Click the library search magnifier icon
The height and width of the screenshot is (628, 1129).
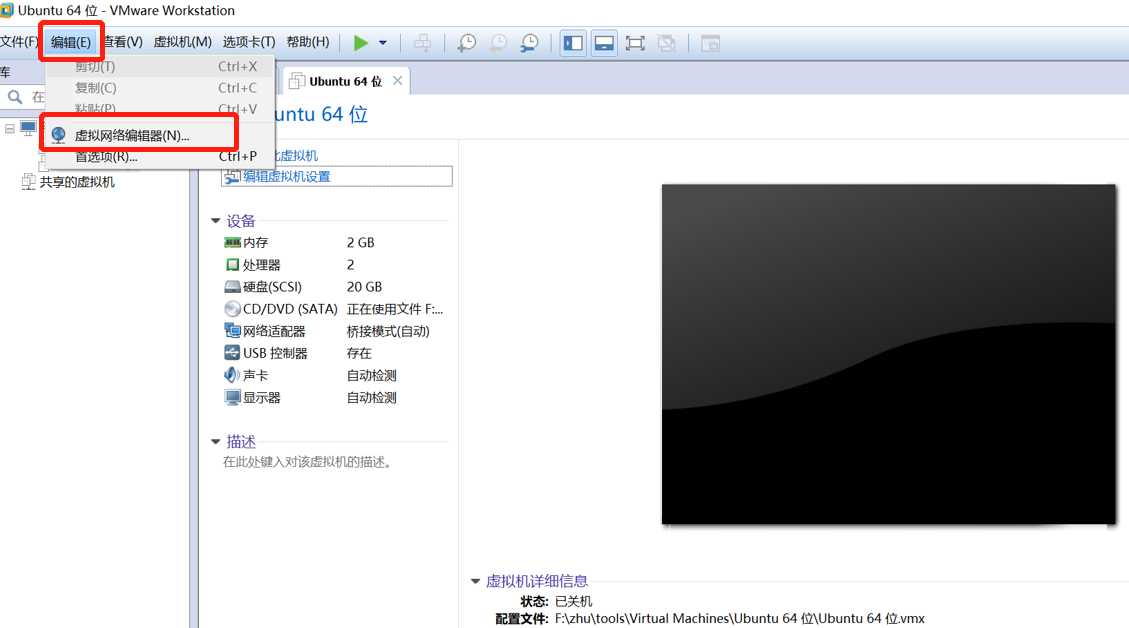coord(15,97)
